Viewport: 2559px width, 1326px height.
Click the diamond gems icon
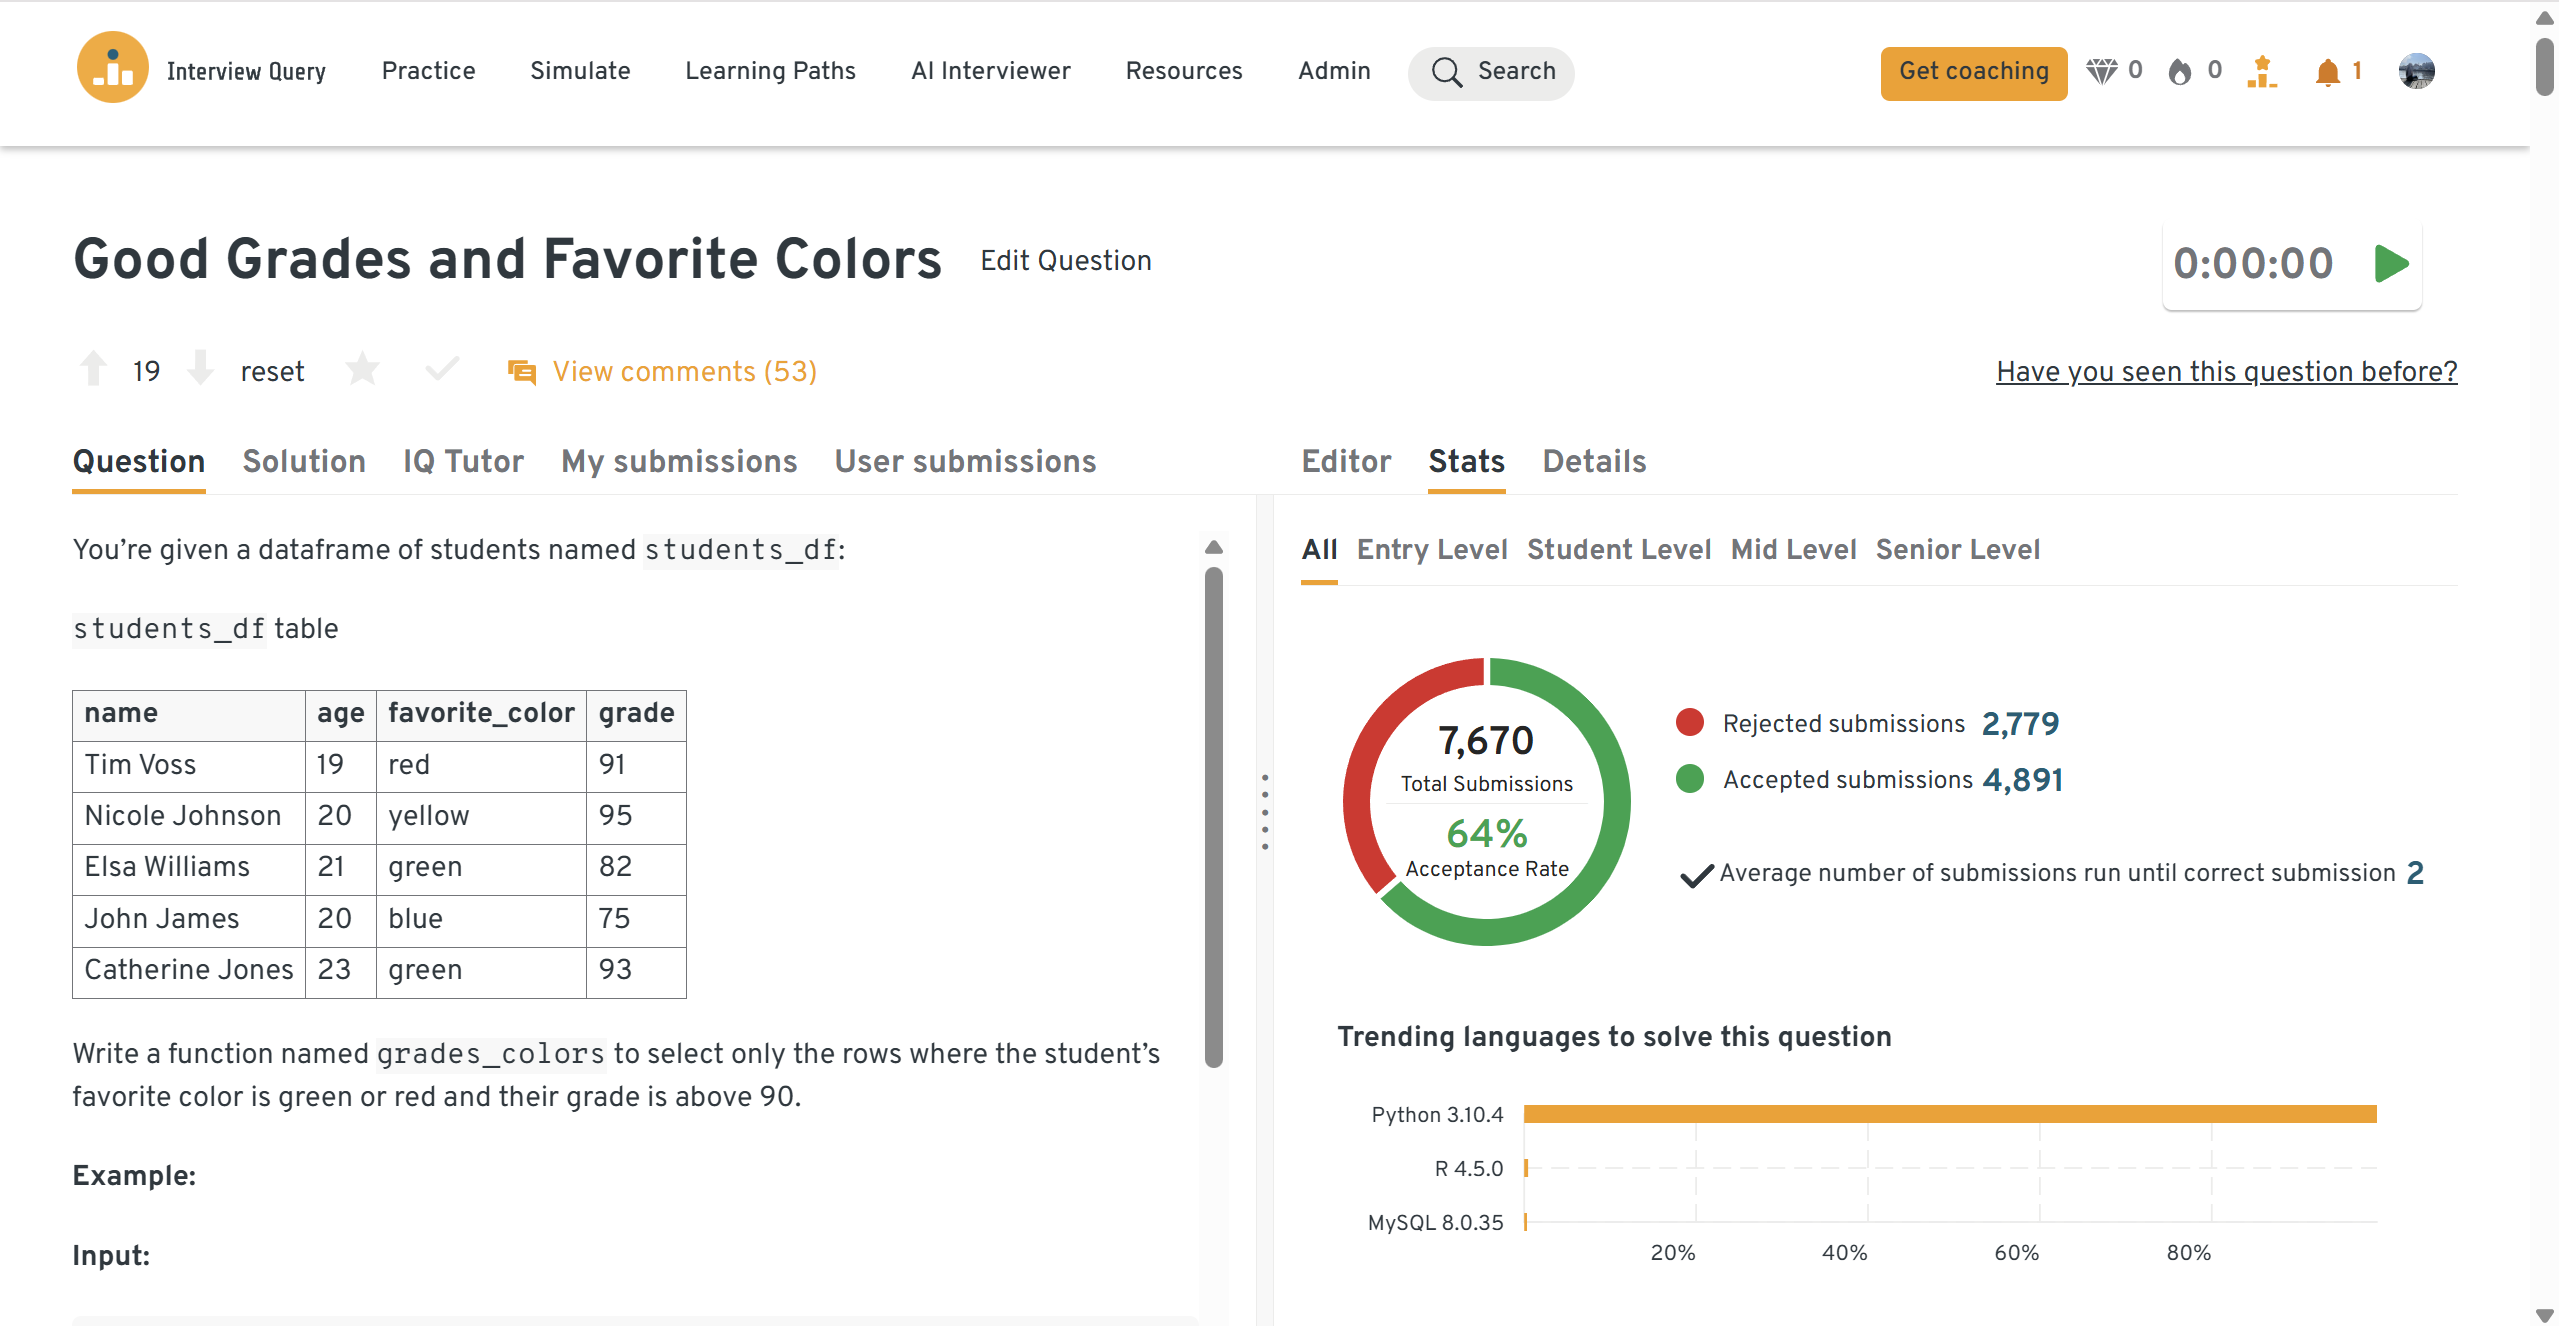(x=2101, y=71)
